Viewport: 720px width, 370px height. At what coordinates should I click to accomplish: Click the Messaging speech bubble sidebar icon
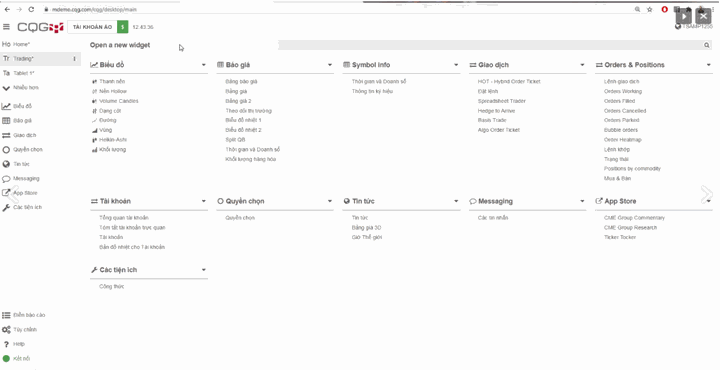[x=6, y=179]
